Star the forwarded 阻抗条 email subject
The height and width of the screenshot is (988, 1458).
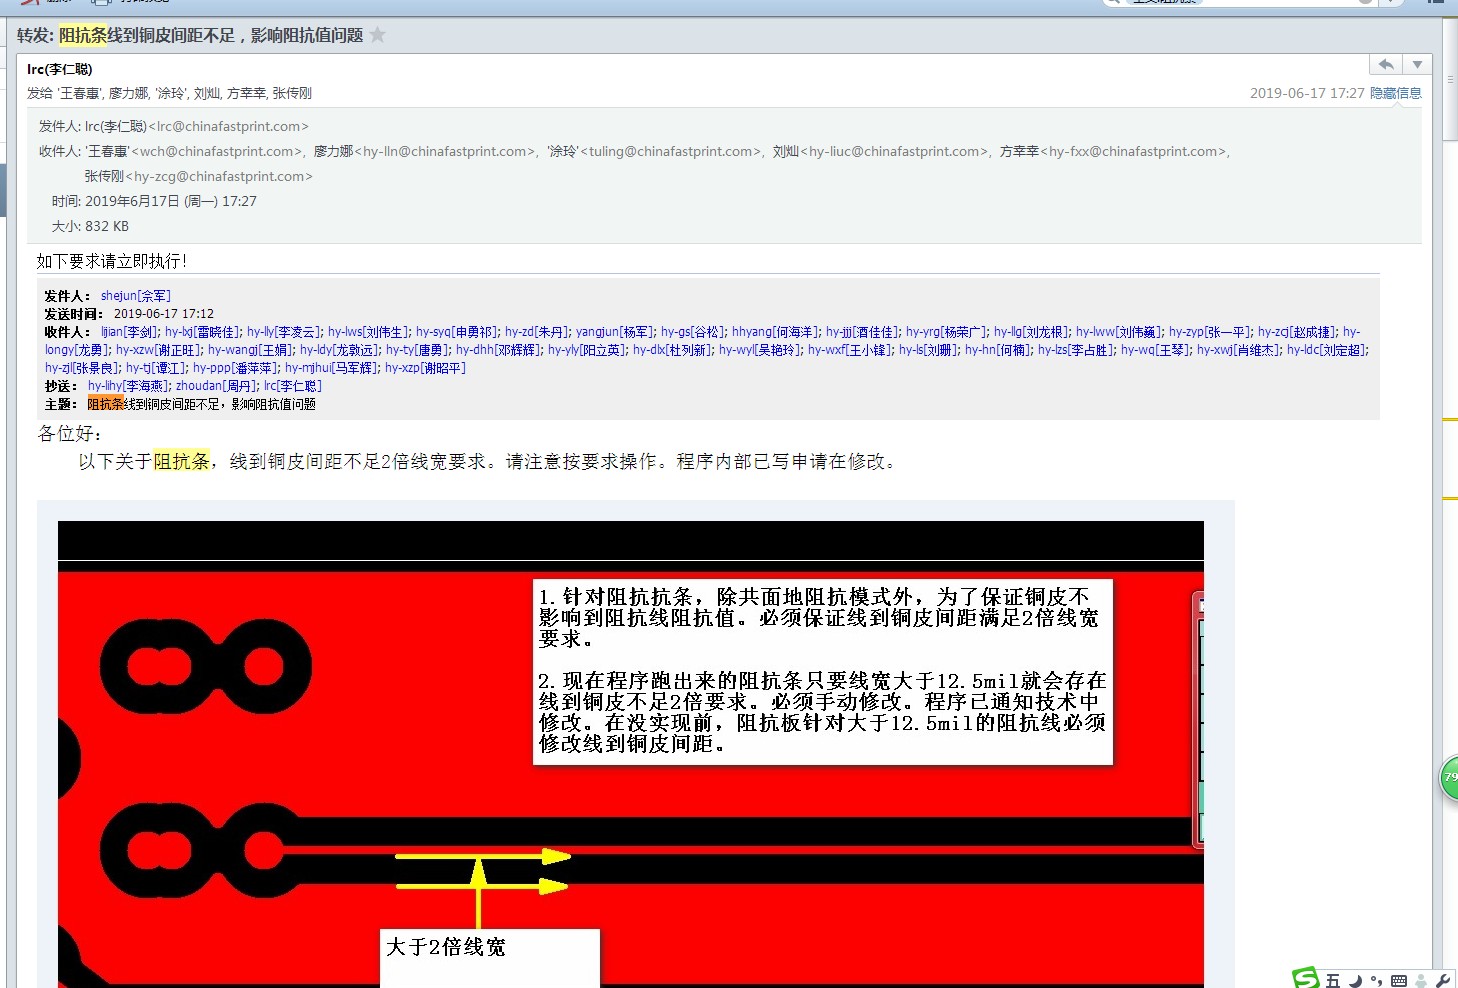(377, 35)
